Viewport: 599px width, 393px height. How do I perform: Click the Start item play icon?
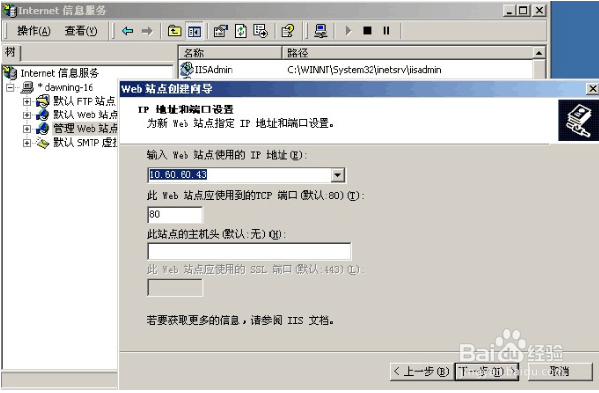click(348, 31)
